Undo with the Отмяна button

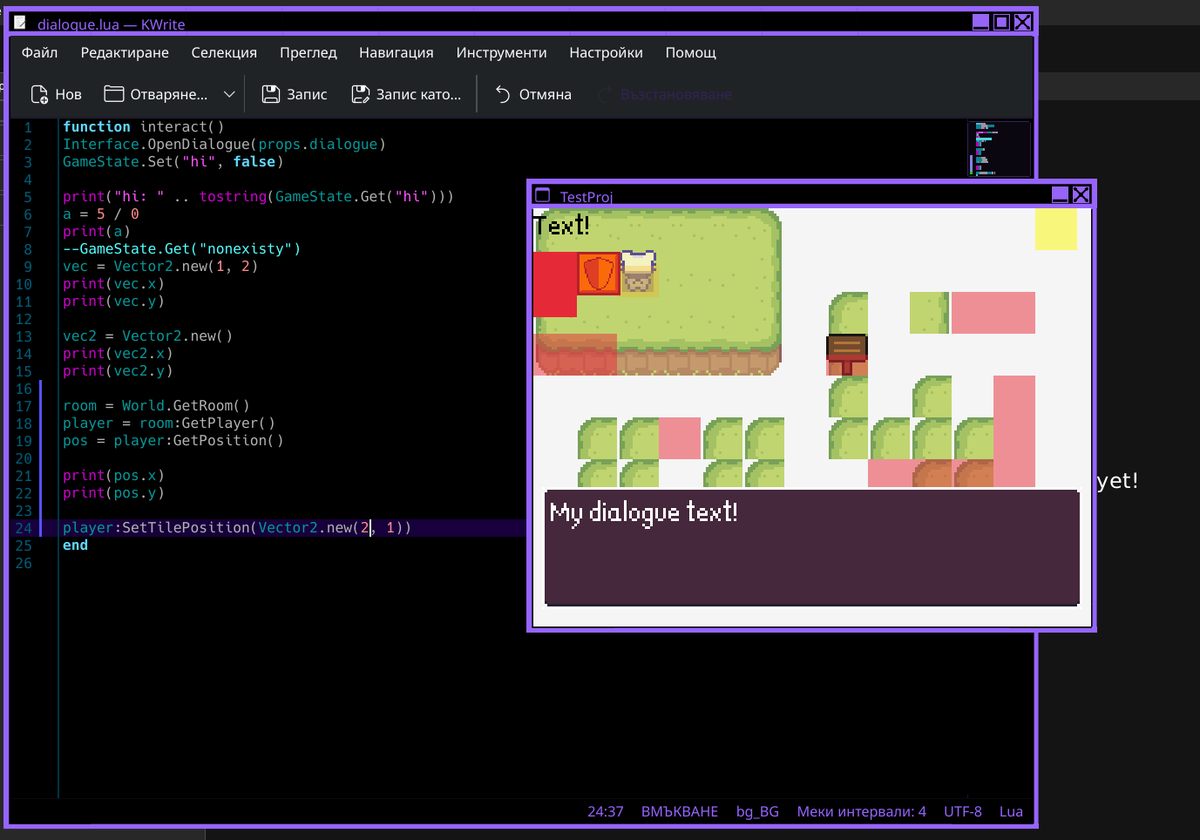tap(534, 94)
